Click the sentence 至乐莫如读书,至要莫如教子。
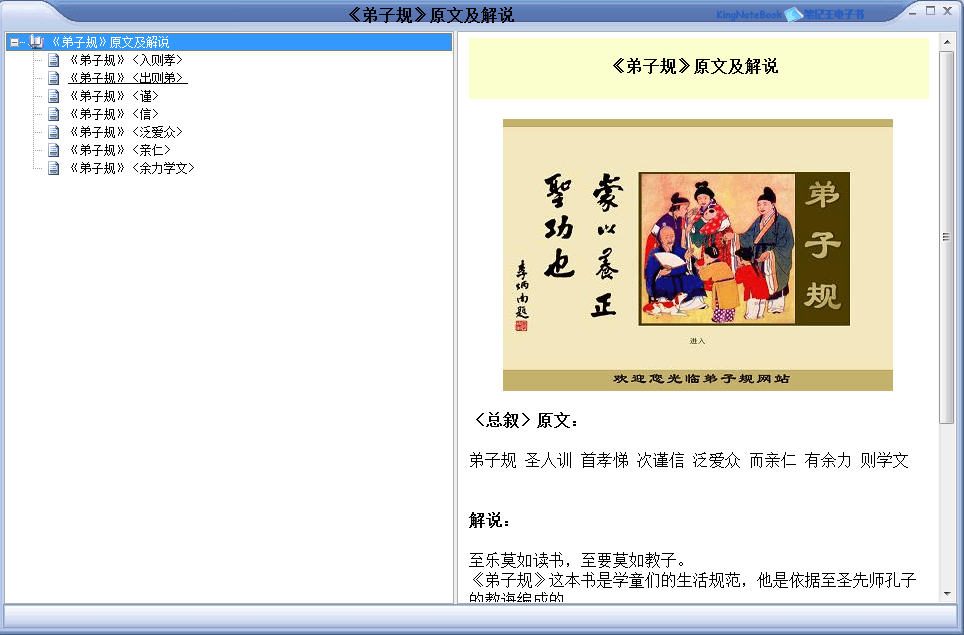964x635 pixels. [x=578, y=560]
